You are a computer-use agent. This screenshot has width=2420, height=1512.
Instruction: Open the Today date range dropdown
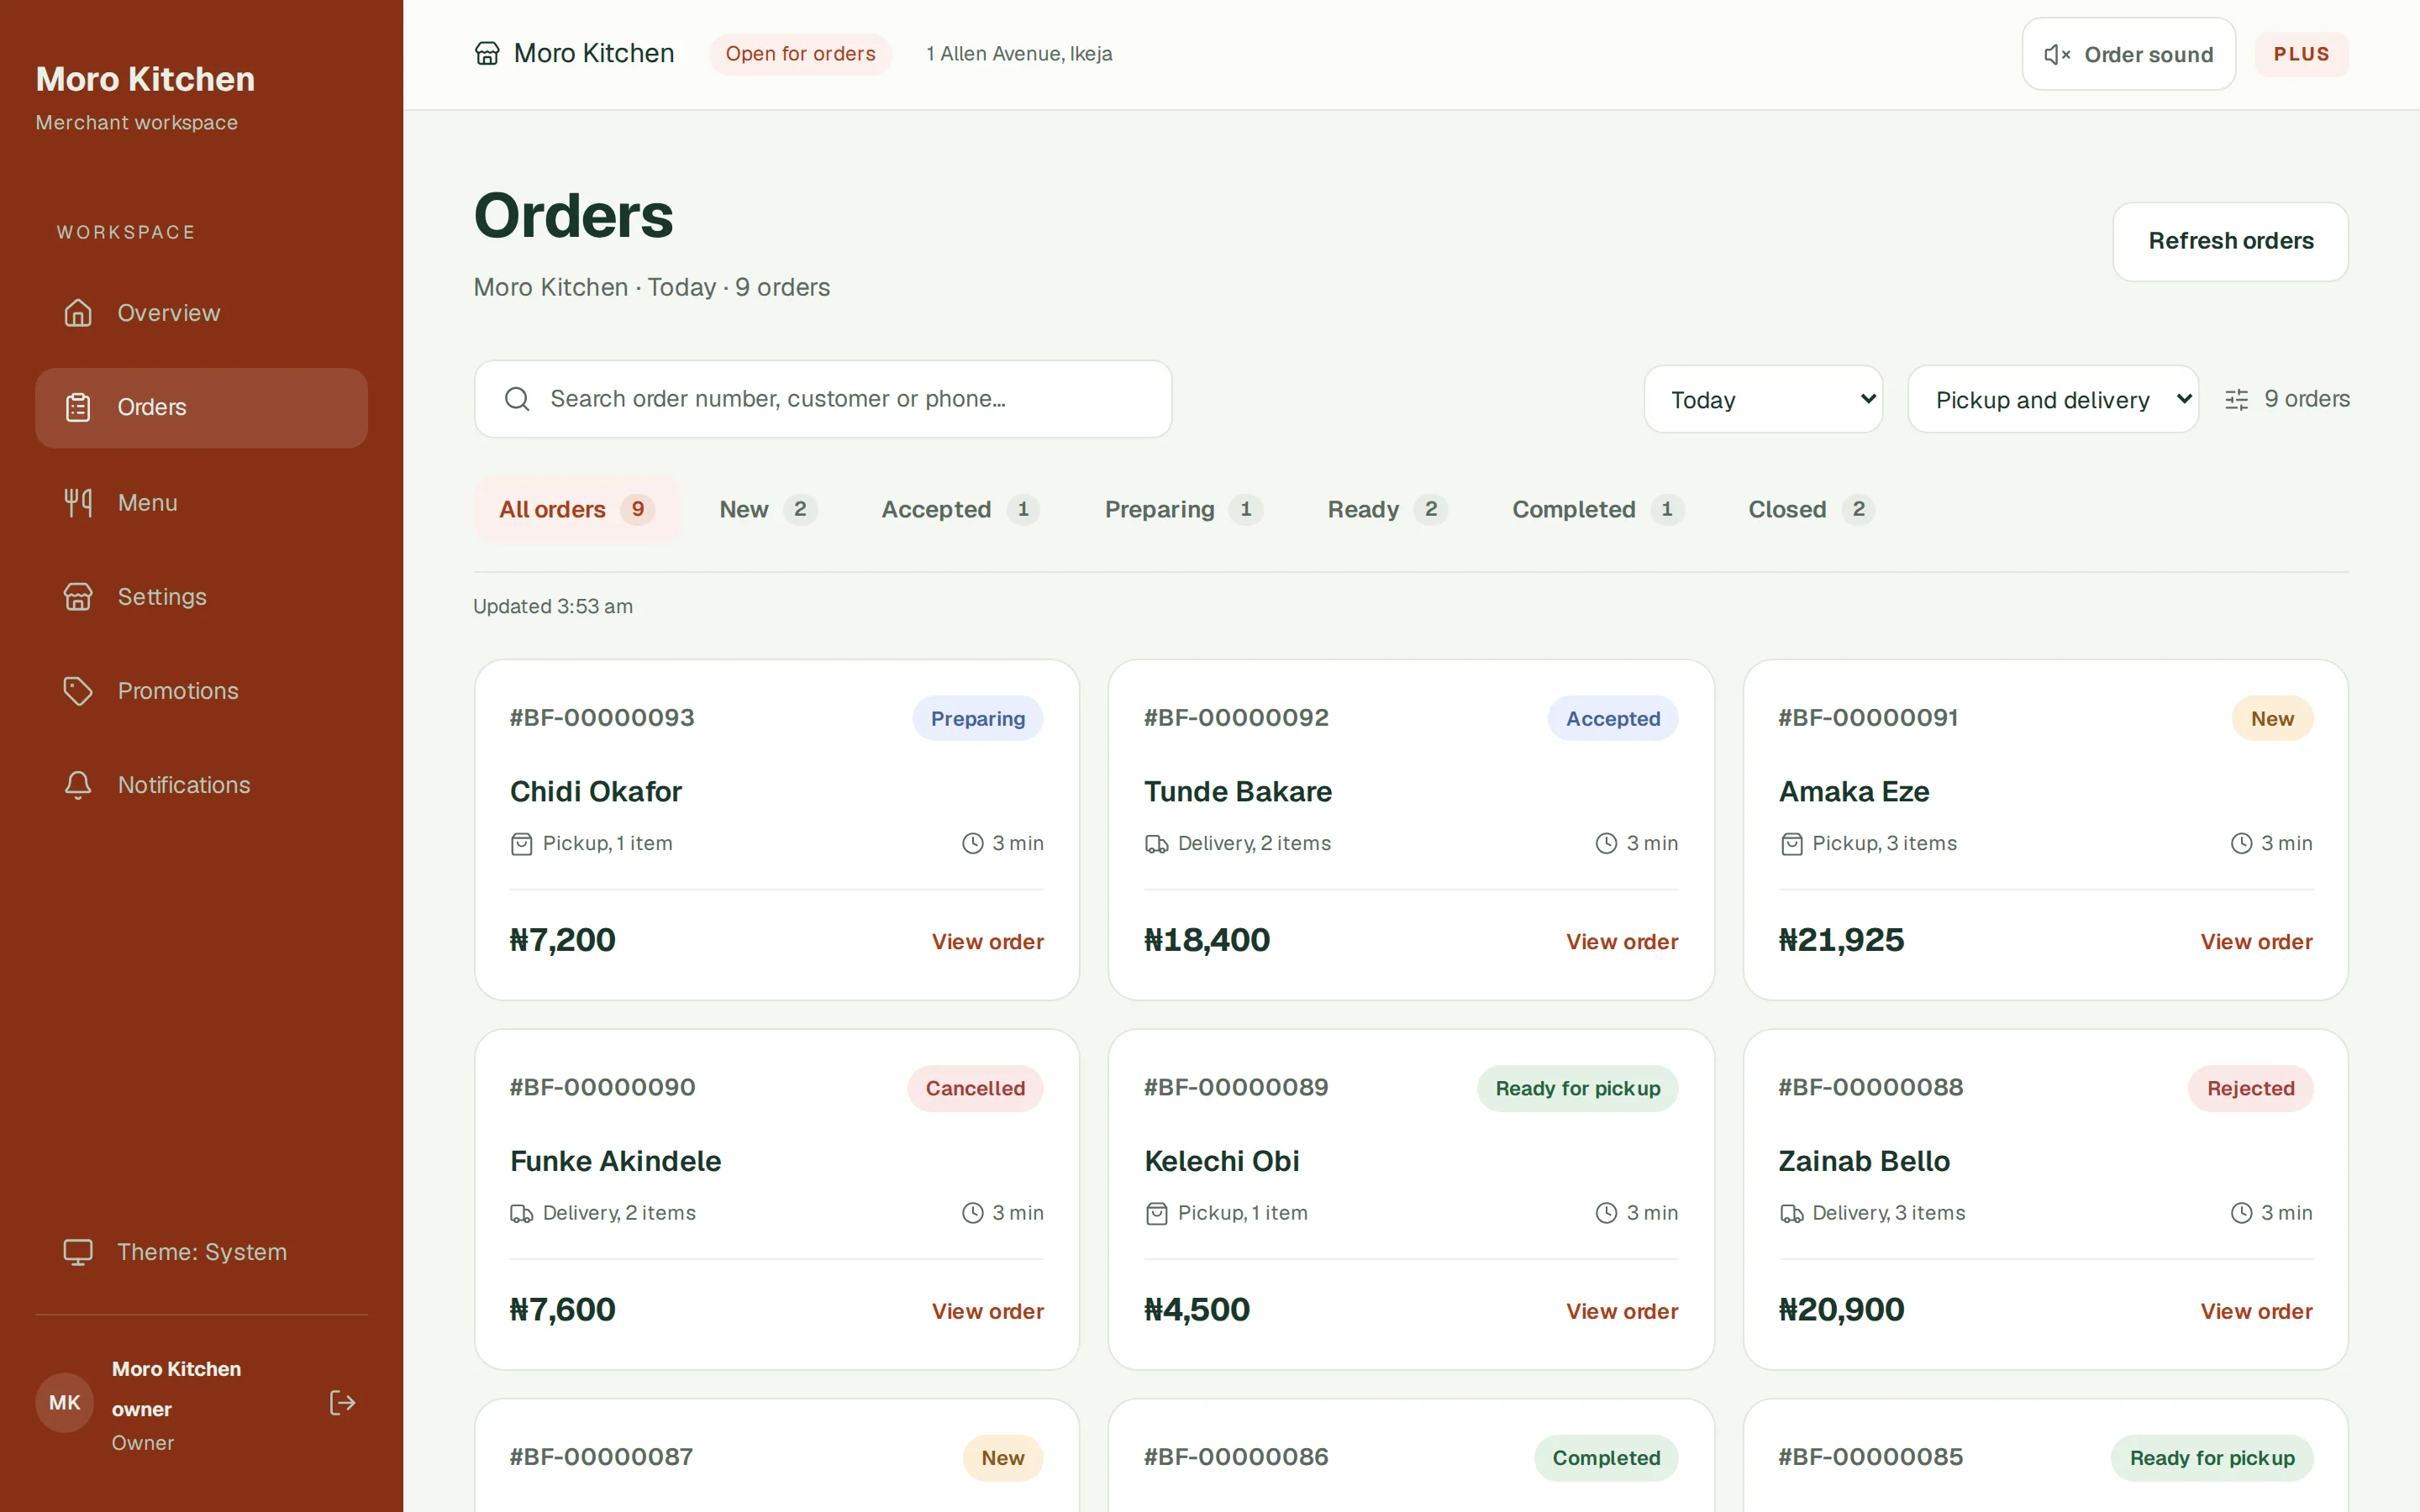pyautogui.click(x=1763, y=399)
